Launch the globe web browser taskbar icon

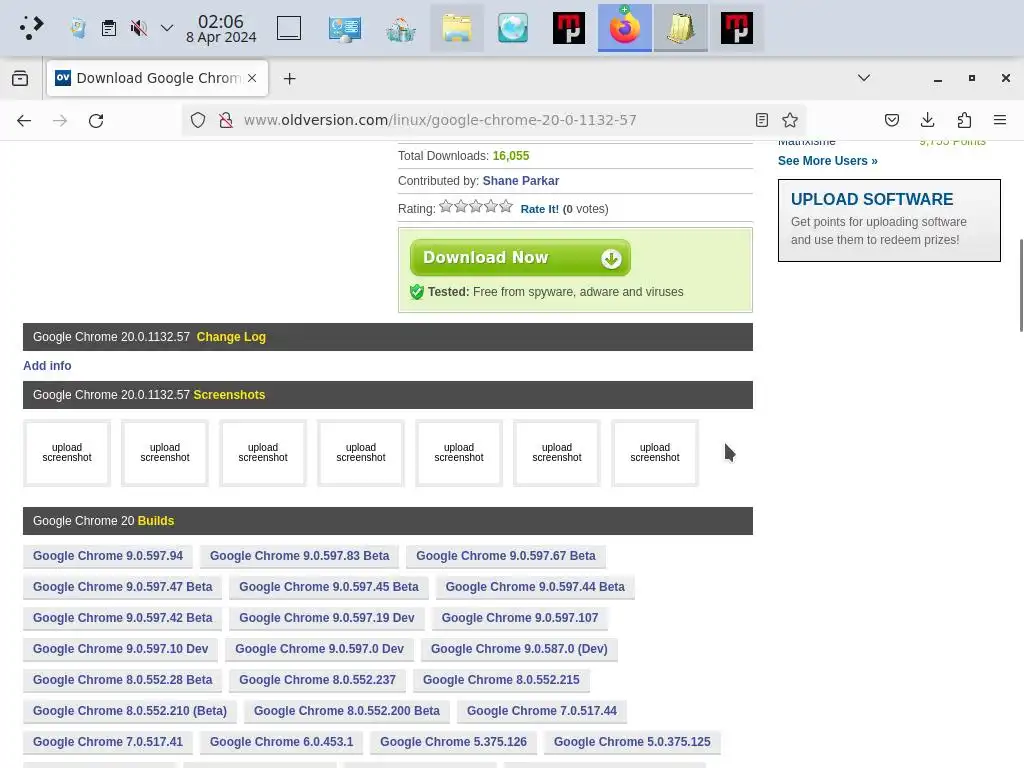click(x=513, y=28)
